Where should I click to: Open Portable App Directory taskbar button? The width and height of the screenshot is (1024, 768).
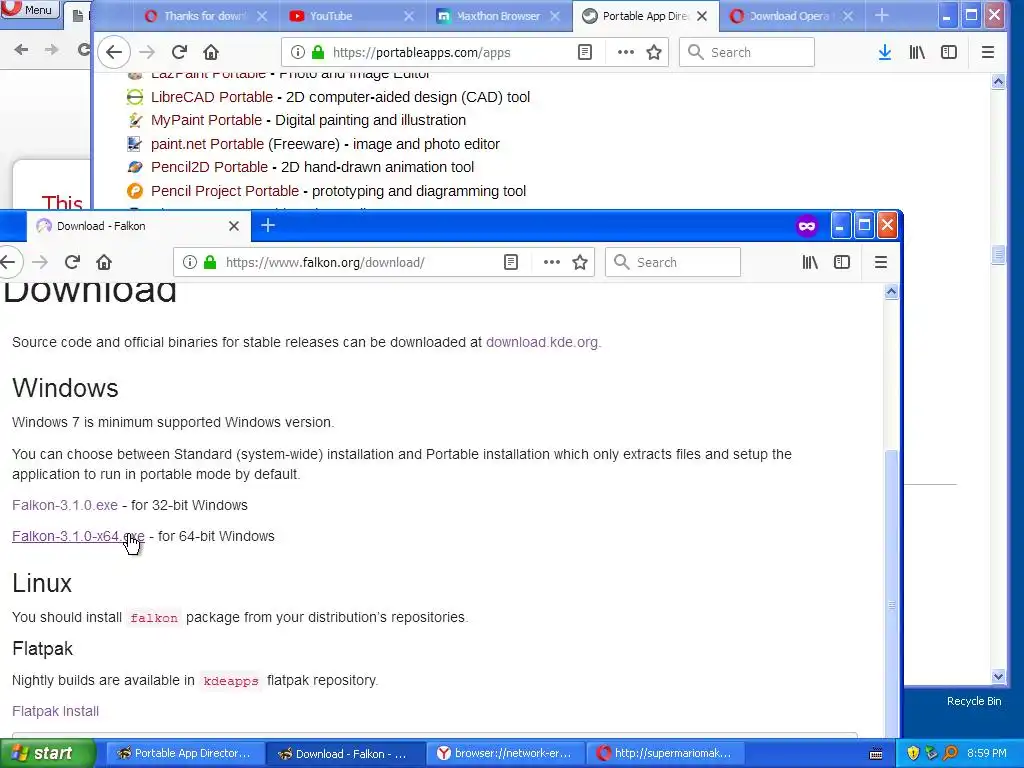(x=184, y=754)
